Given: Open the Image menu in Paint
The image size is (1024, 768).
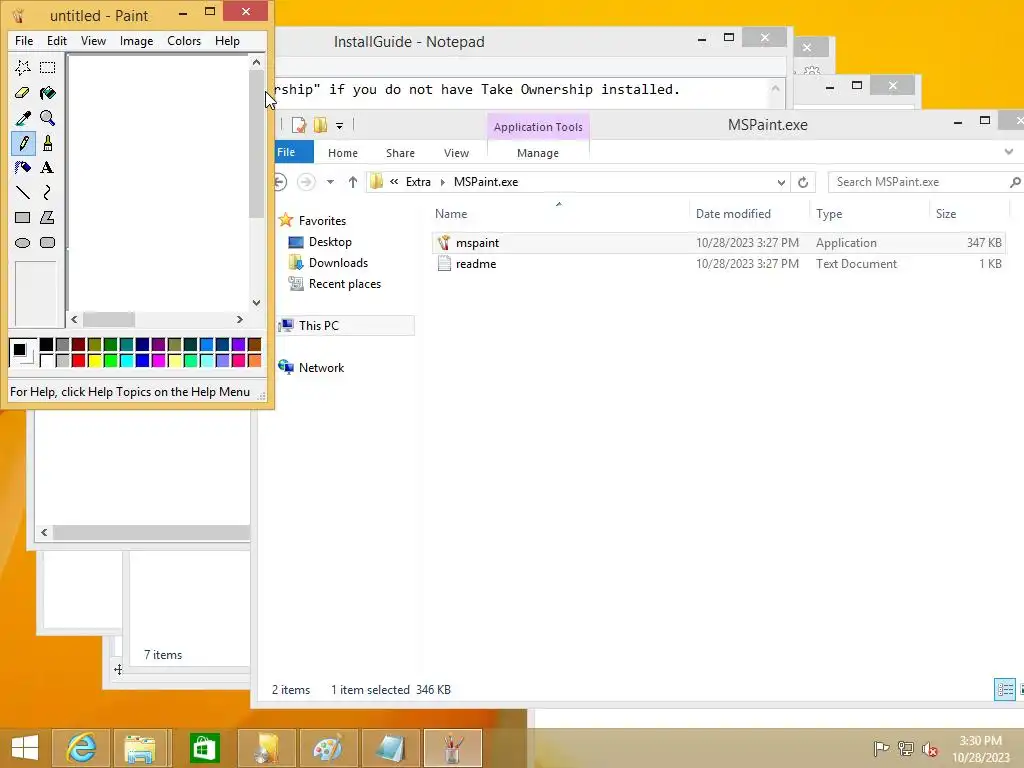Looking at the screenshot, I should [x=136, y=40].
